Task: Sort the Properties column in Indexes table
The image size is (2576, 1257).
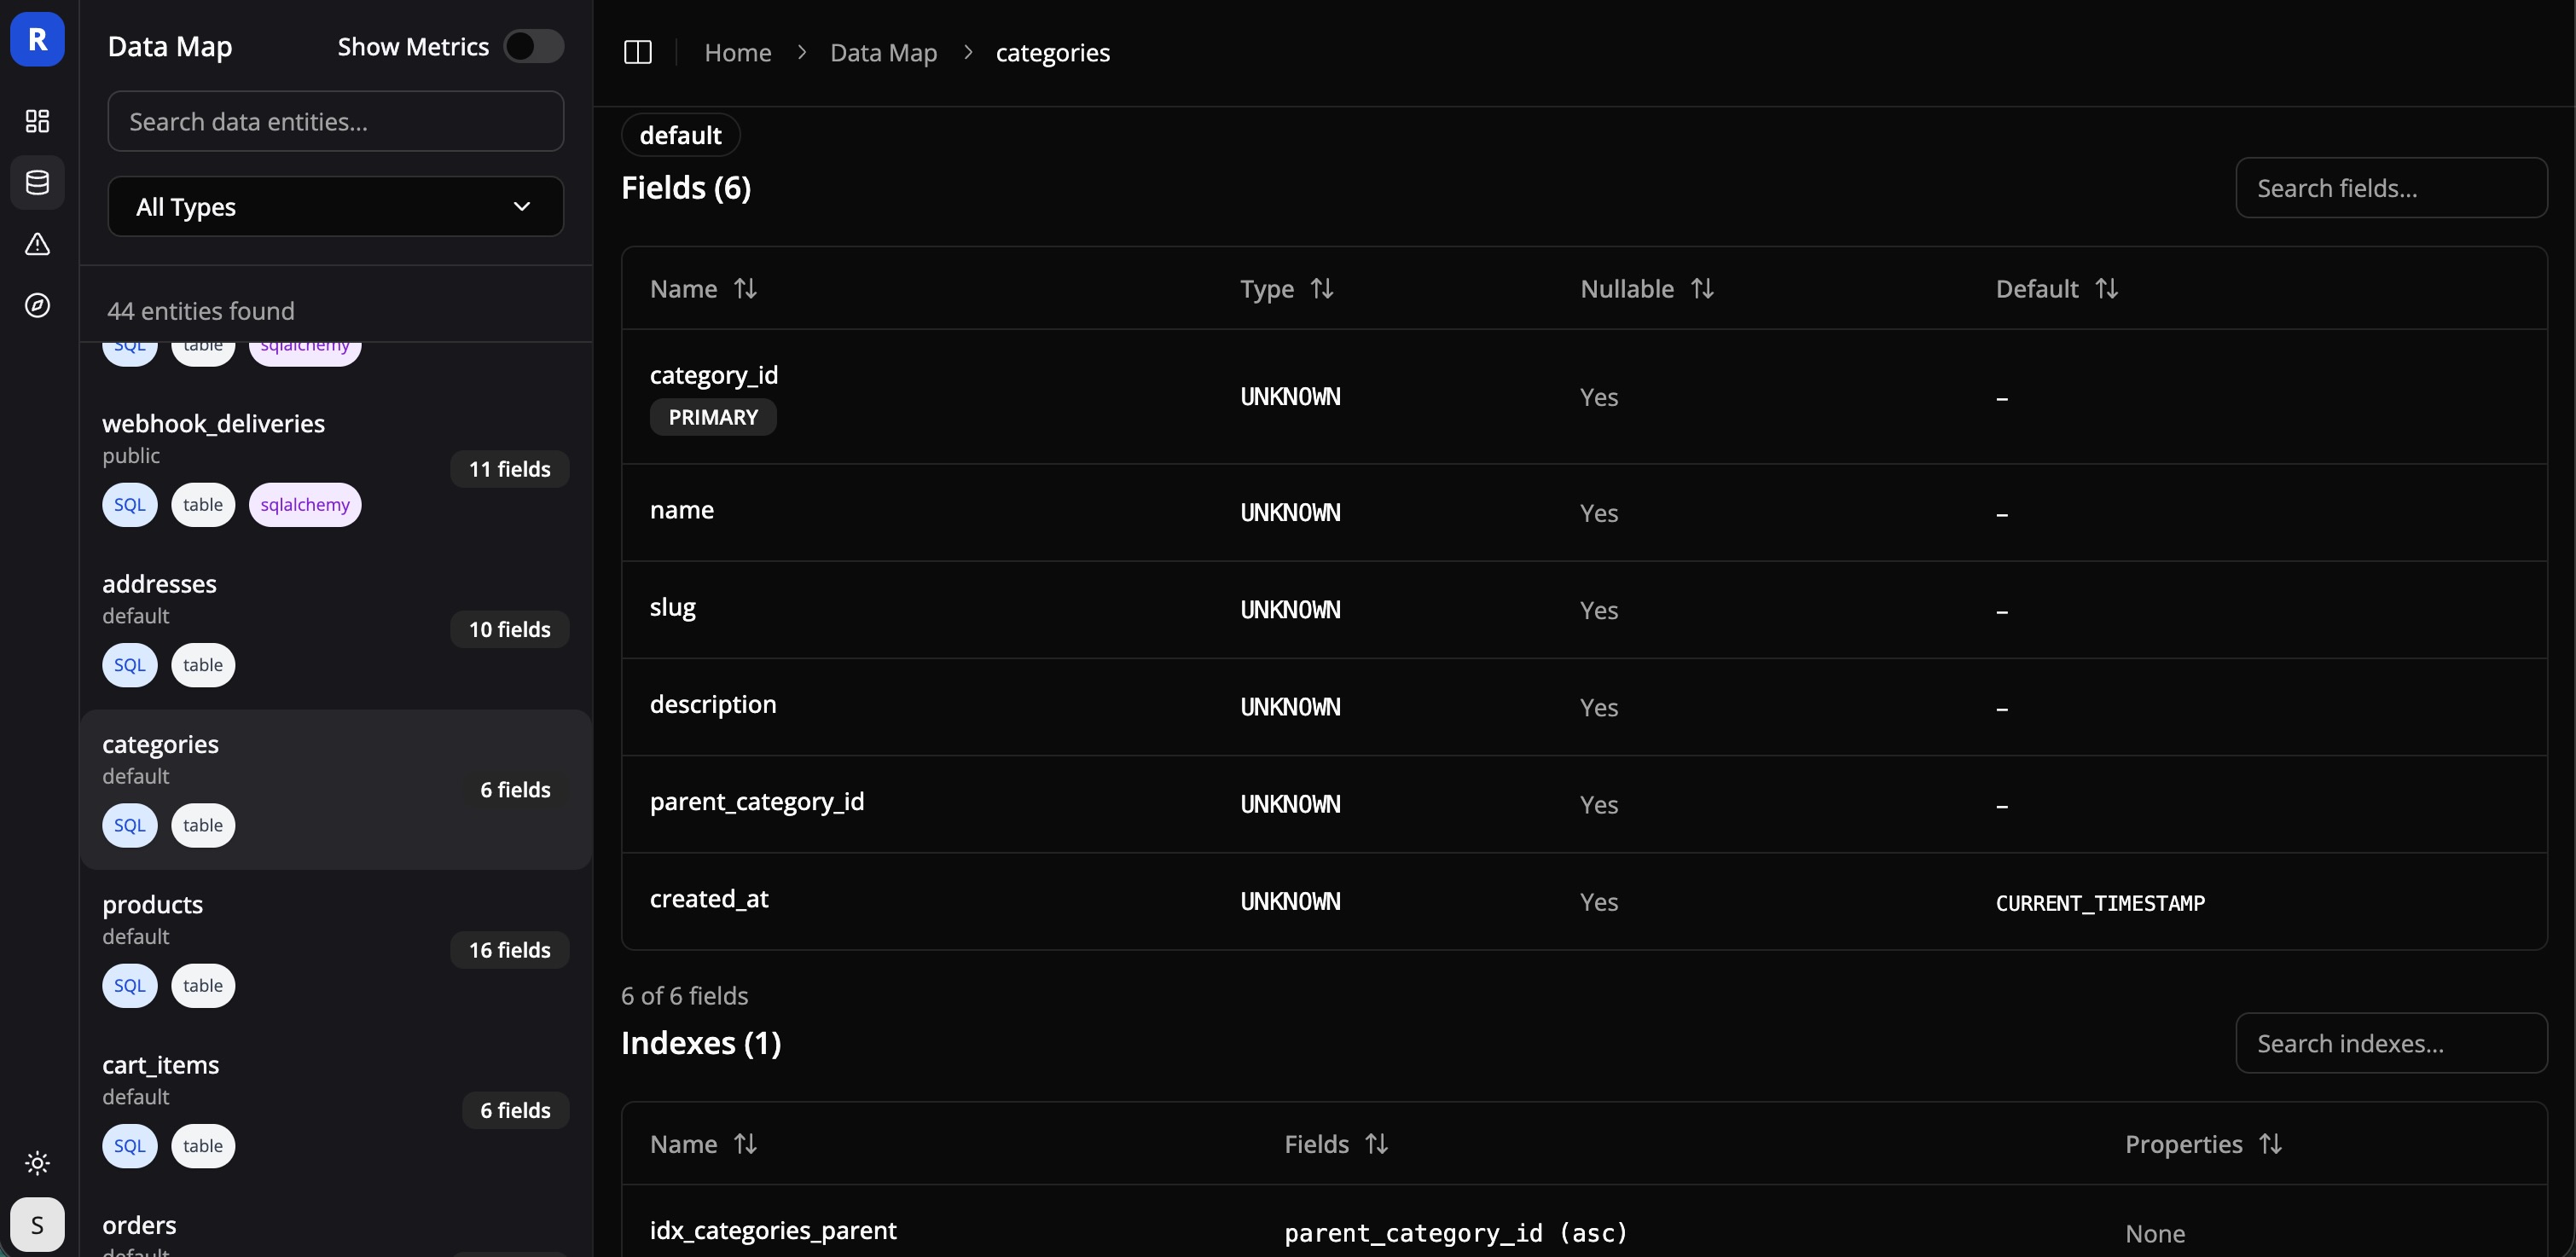Action: [2271, 1143]
